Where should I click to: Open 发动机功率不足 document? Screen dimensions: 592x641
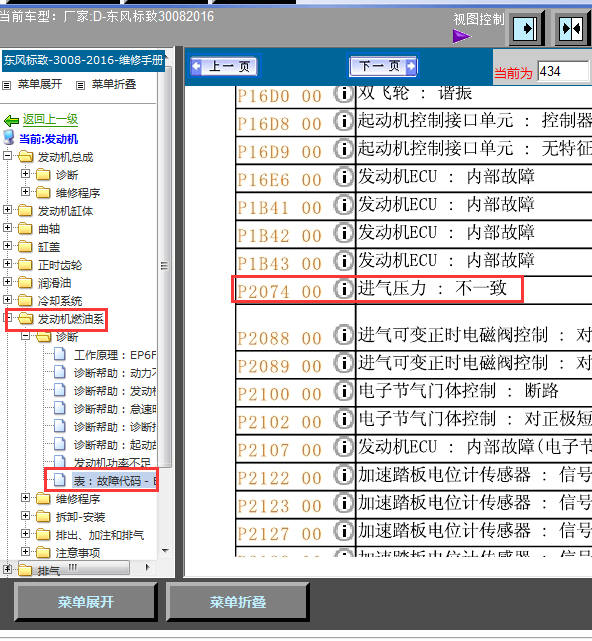pos(112,462)
